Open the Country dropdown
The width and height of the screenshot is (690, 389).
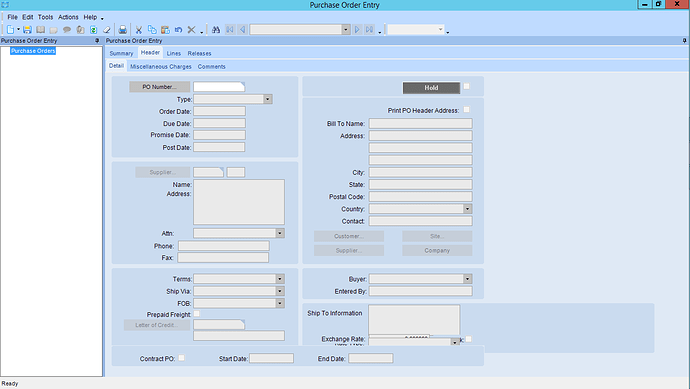click(x=468, y=209)
